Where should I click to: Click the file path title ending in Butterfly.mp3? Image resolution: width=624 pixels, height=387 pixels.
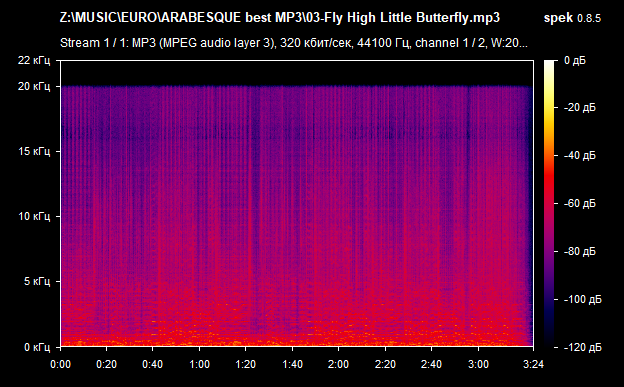(x=280, y=18)
